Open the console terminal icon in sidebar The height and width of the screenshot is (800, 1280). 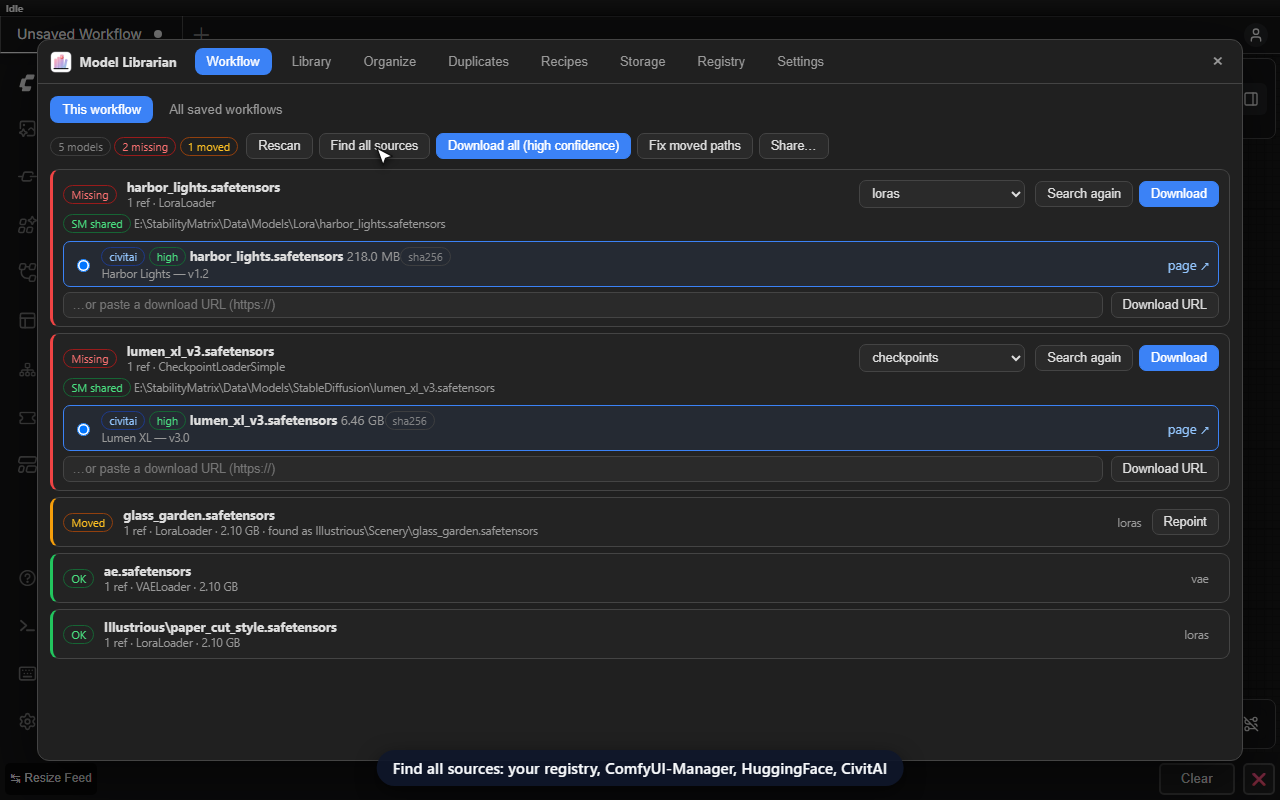pyautogui.click(x=28, y=625)
